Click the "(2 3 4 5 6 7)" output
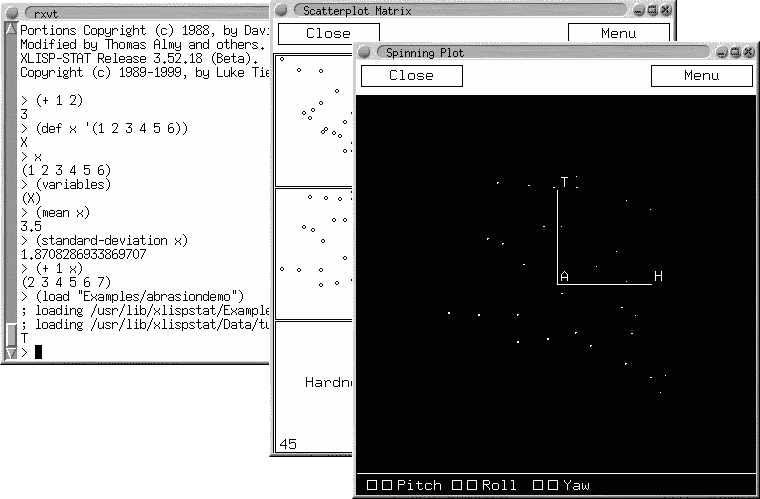Screen dimensions: 760x499 (66, 283)
